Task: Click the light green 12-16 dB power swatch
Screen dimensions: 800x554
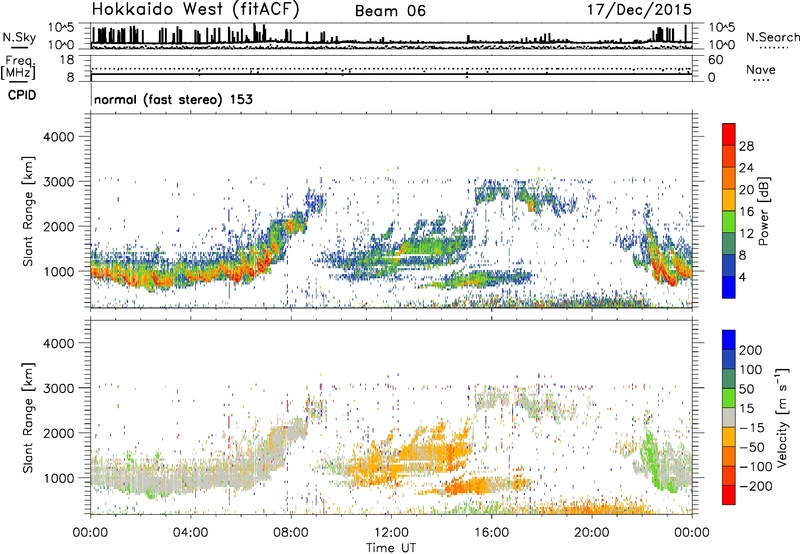Action: click(729, 221)
